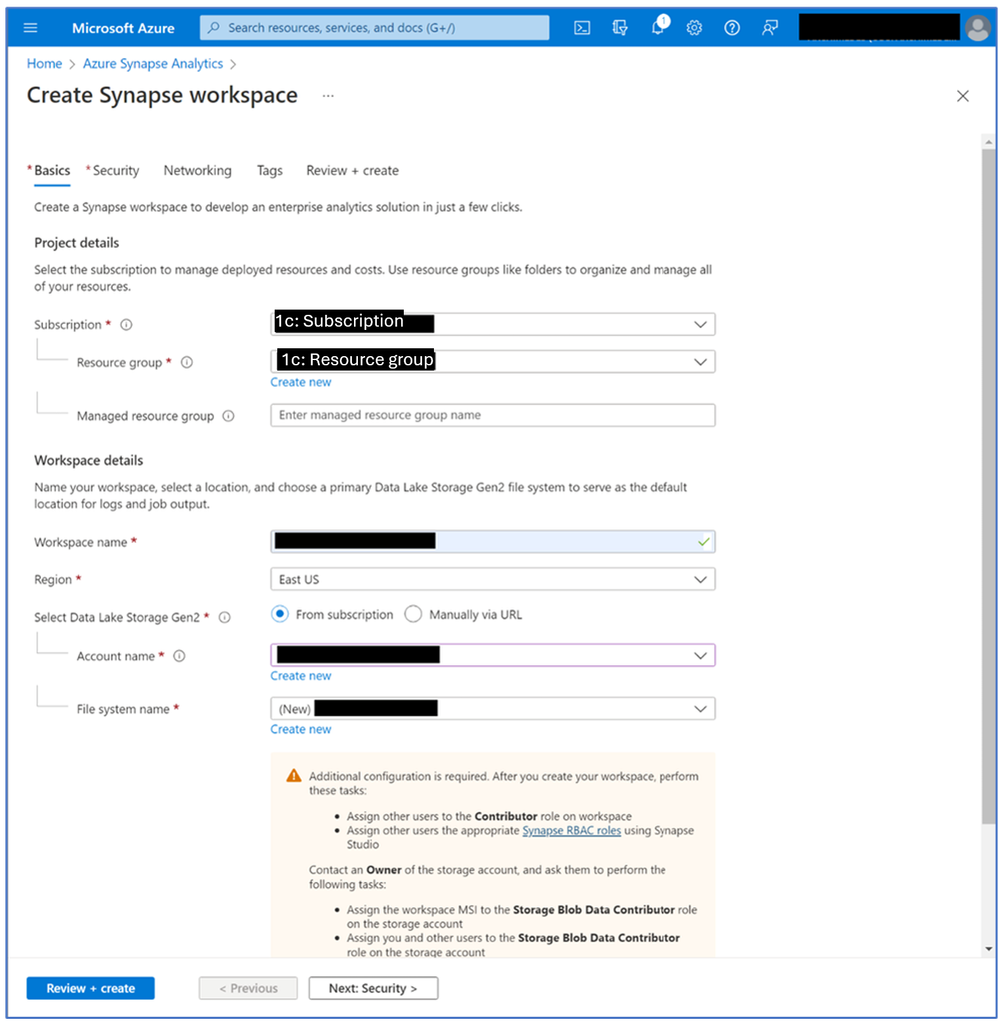Click the vertical scrollbar thumb
This screenshot has height=1021, width=999.
[988, 488]
